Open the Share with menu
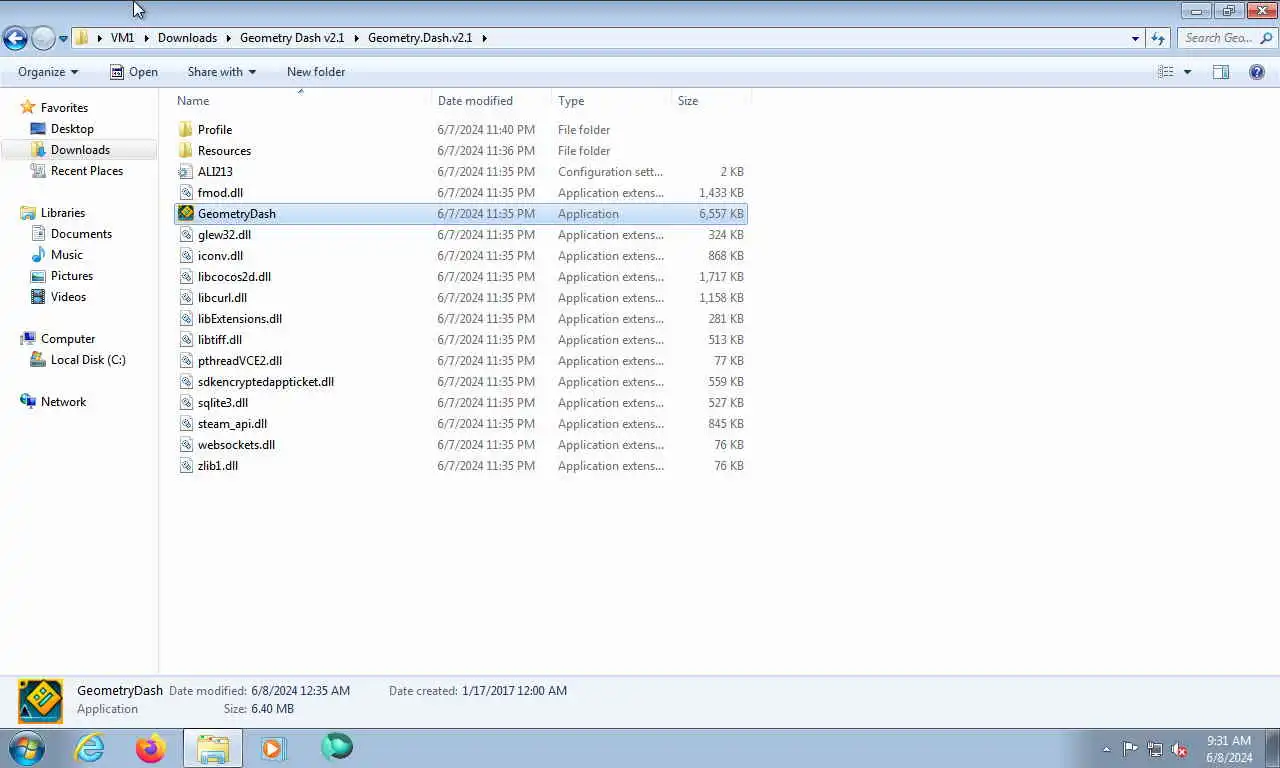Screen dimensions: 1280x768 pos(221,72)
